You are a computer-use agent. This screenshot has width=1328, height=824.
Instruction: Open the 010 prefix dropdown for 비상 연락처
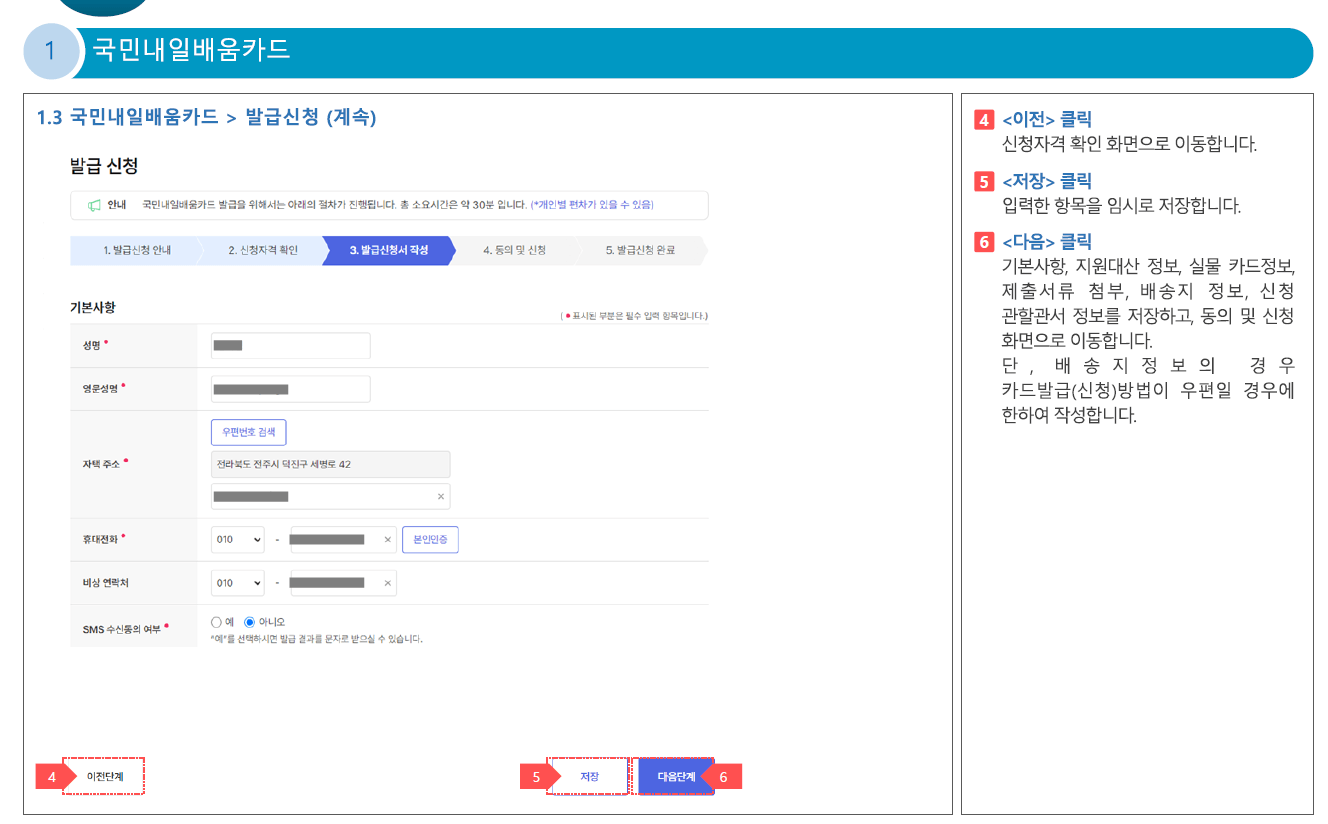click(x=238, y=583)
